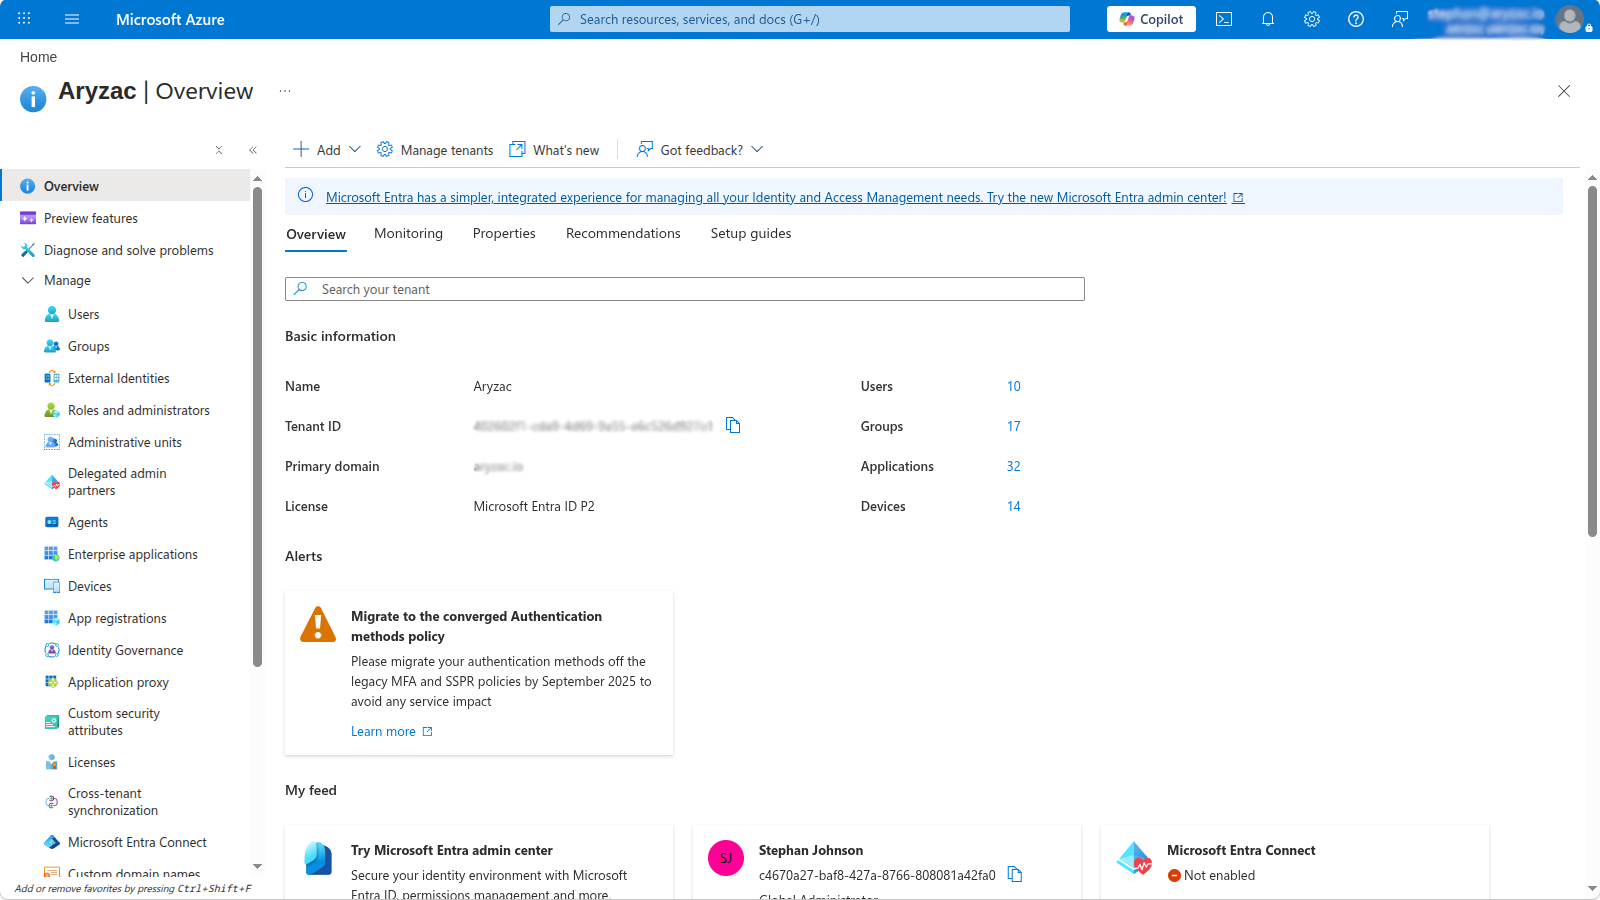
Task: Open the Entra admin center banner link
Action: tap(784, 197)
